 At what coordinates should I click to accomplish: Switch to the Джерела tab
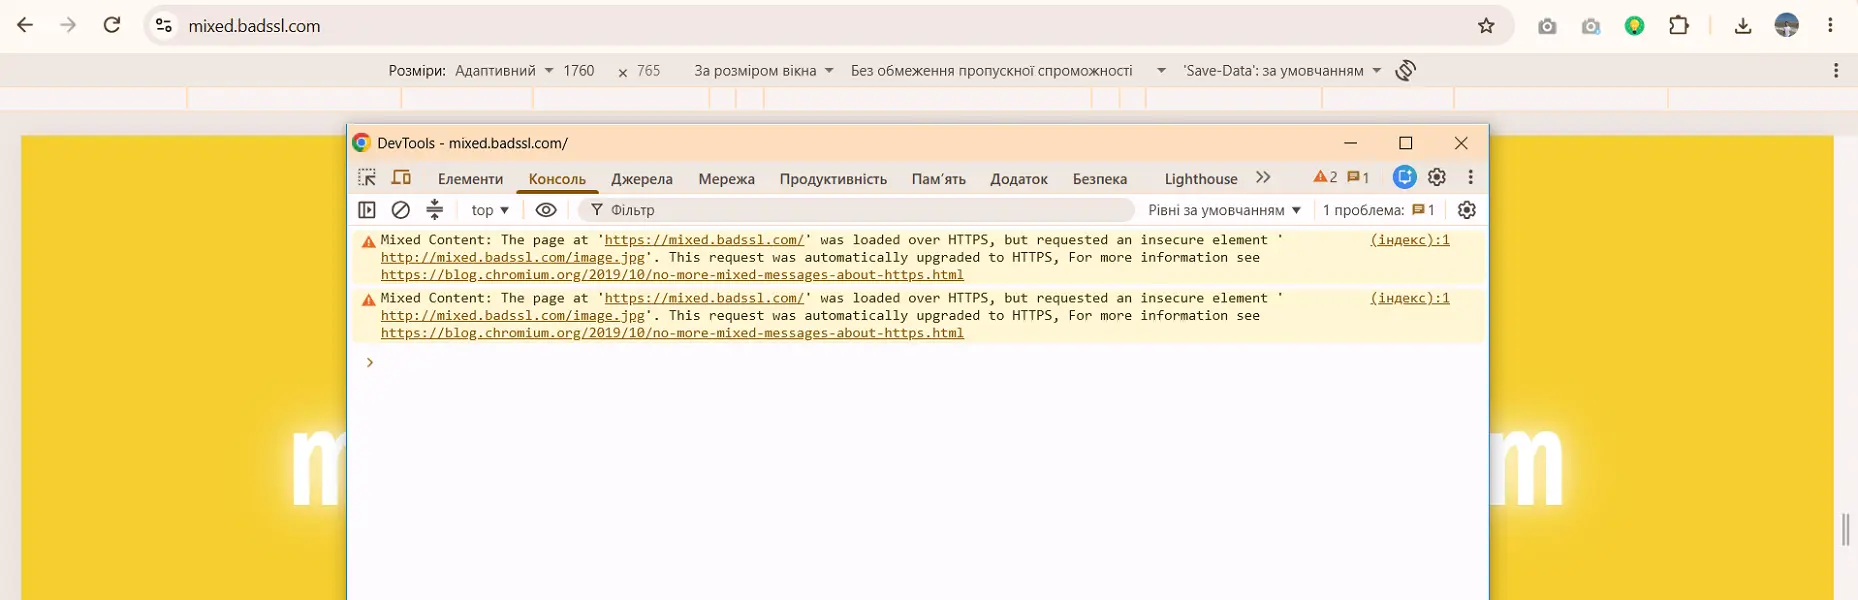pos(642,179)
